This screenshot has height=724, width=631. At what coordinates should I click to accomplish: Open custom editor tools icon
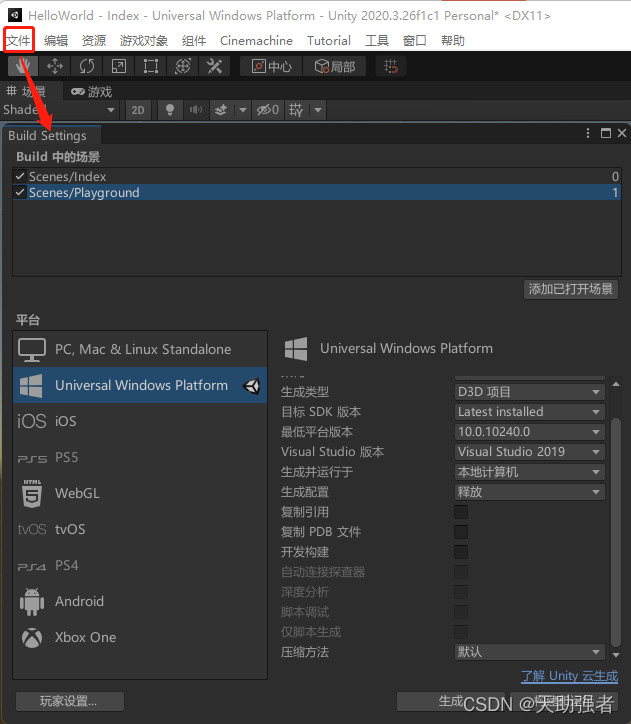(x=215, y=66)
